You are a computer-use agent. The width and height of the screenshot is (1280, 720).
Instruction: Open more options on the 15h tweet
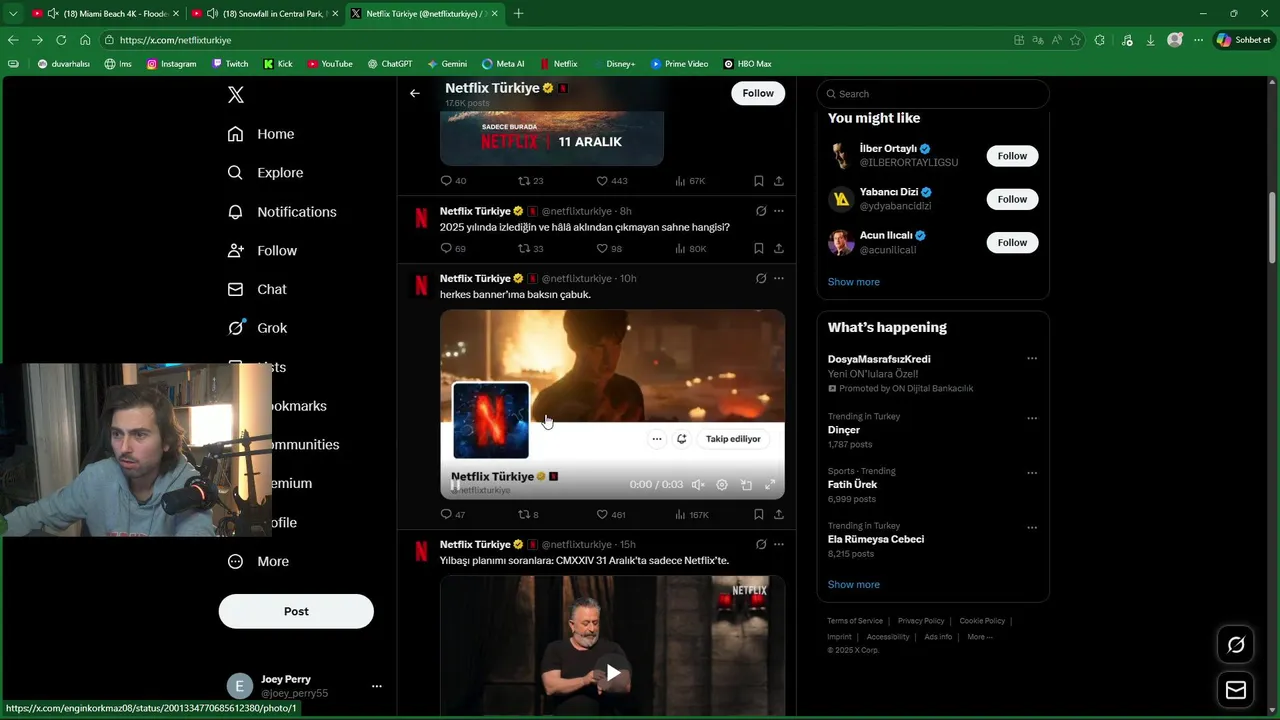click(779, 544)
